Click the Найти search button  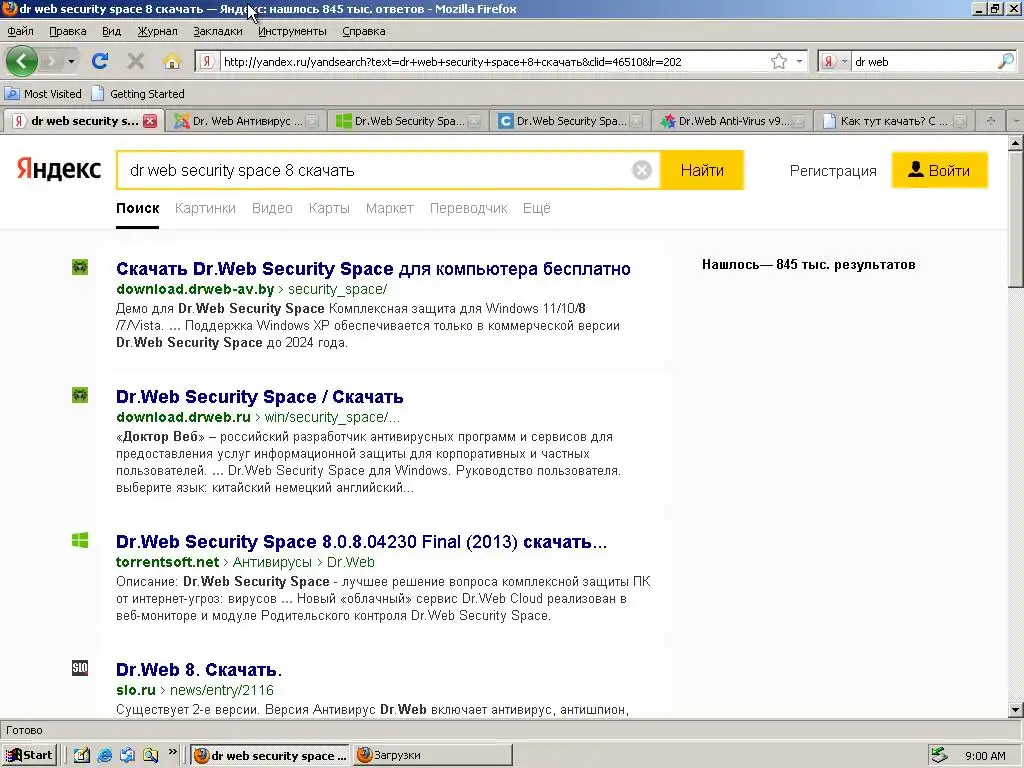[702, 170]
